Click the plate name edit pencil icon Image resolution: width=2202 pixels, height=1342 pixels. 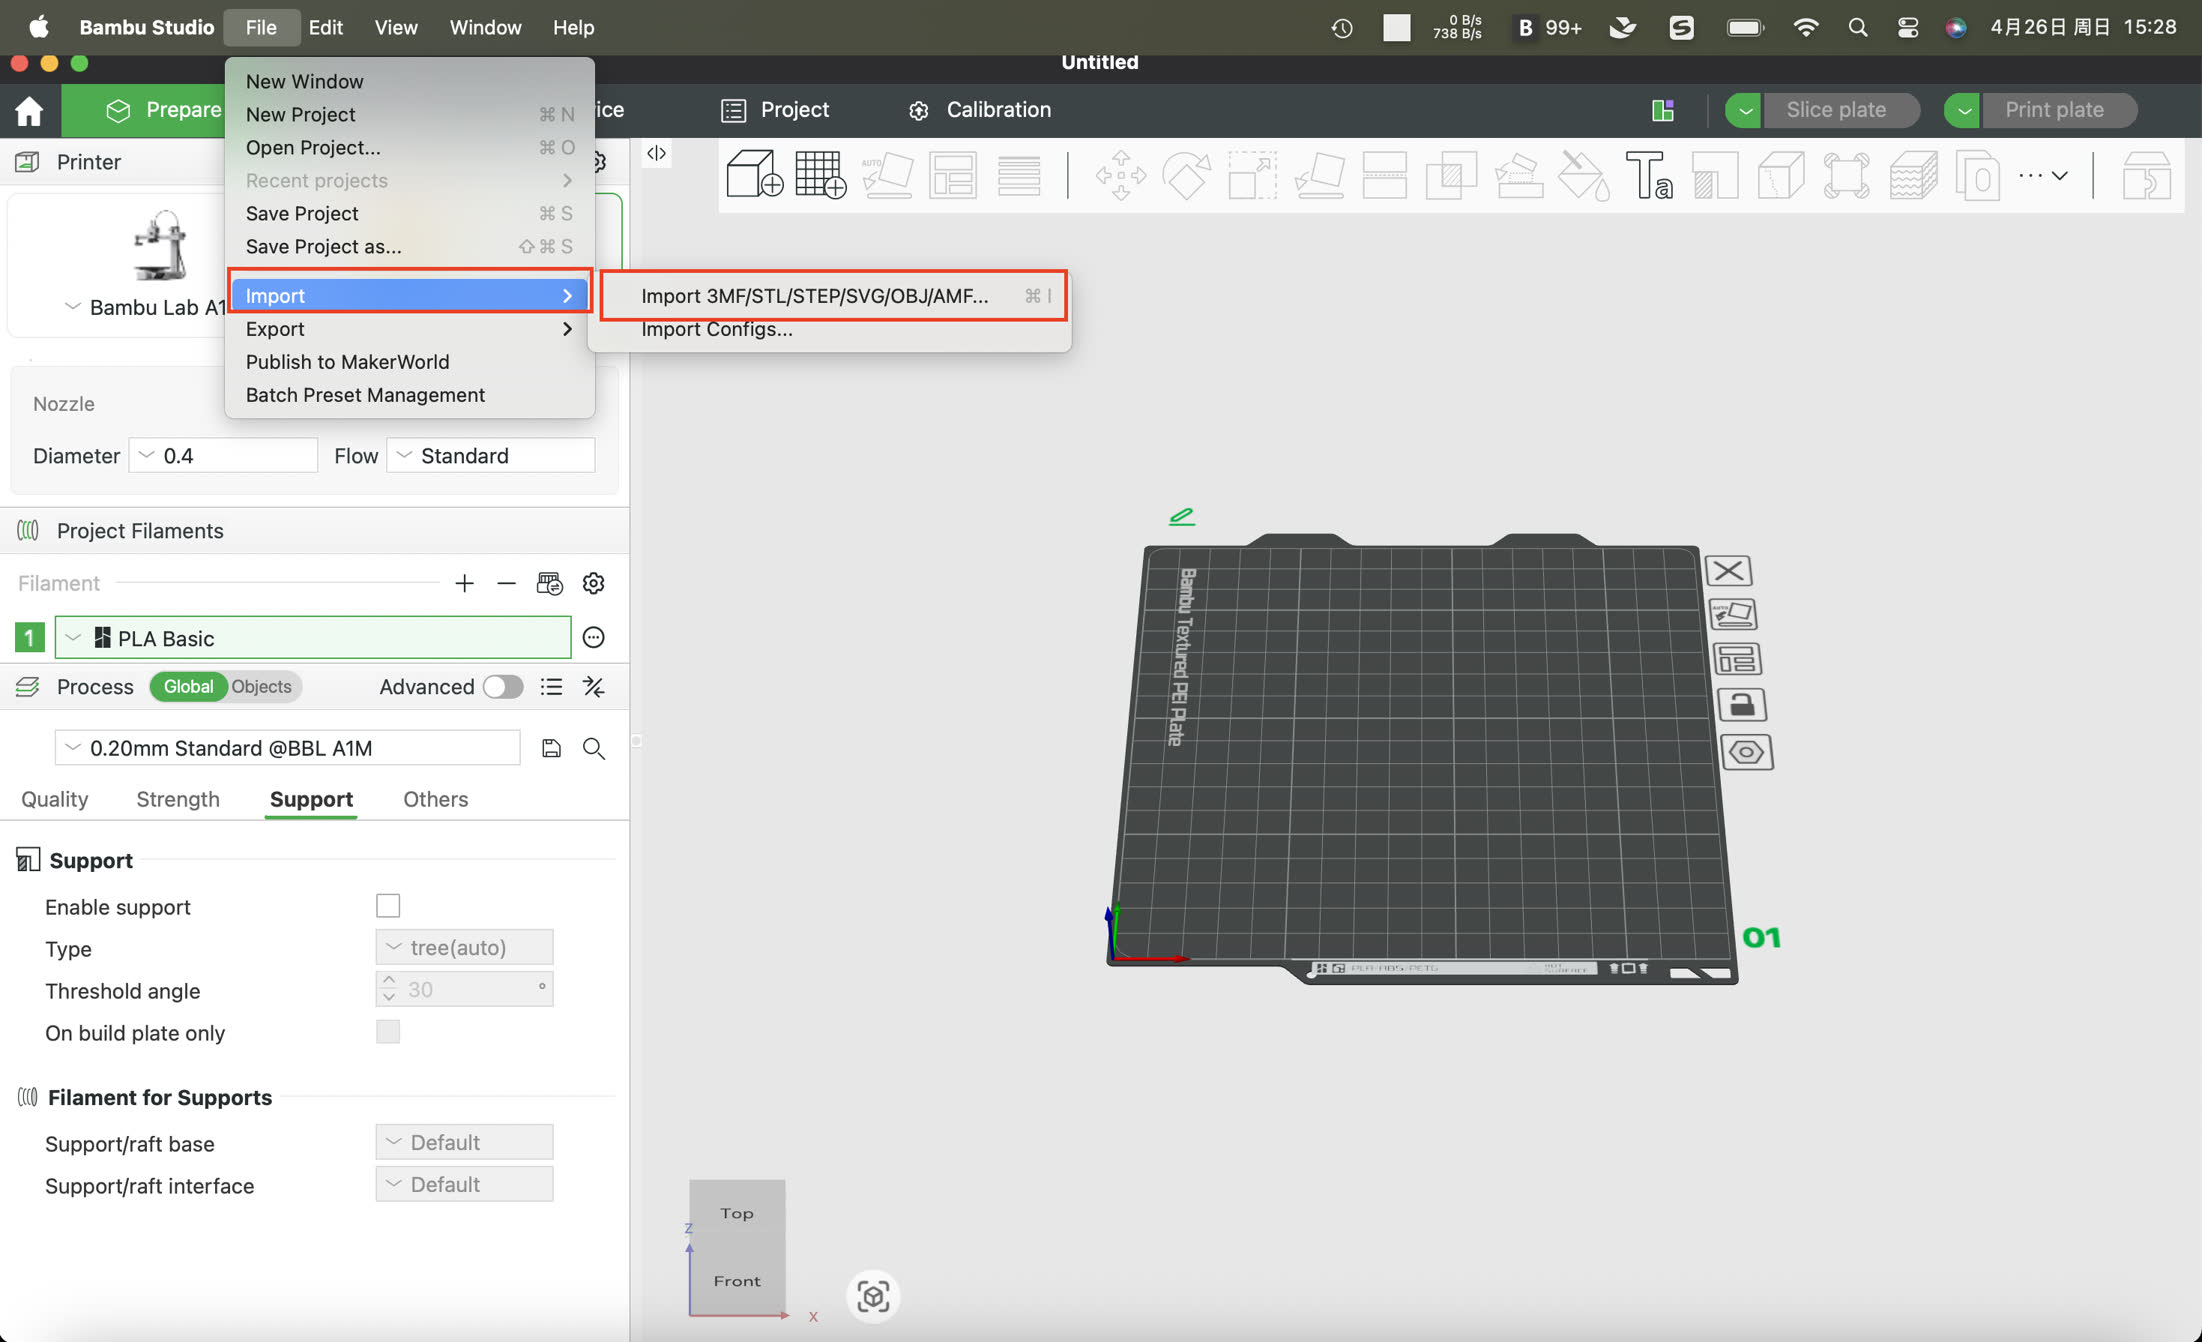click(1182, 516)
